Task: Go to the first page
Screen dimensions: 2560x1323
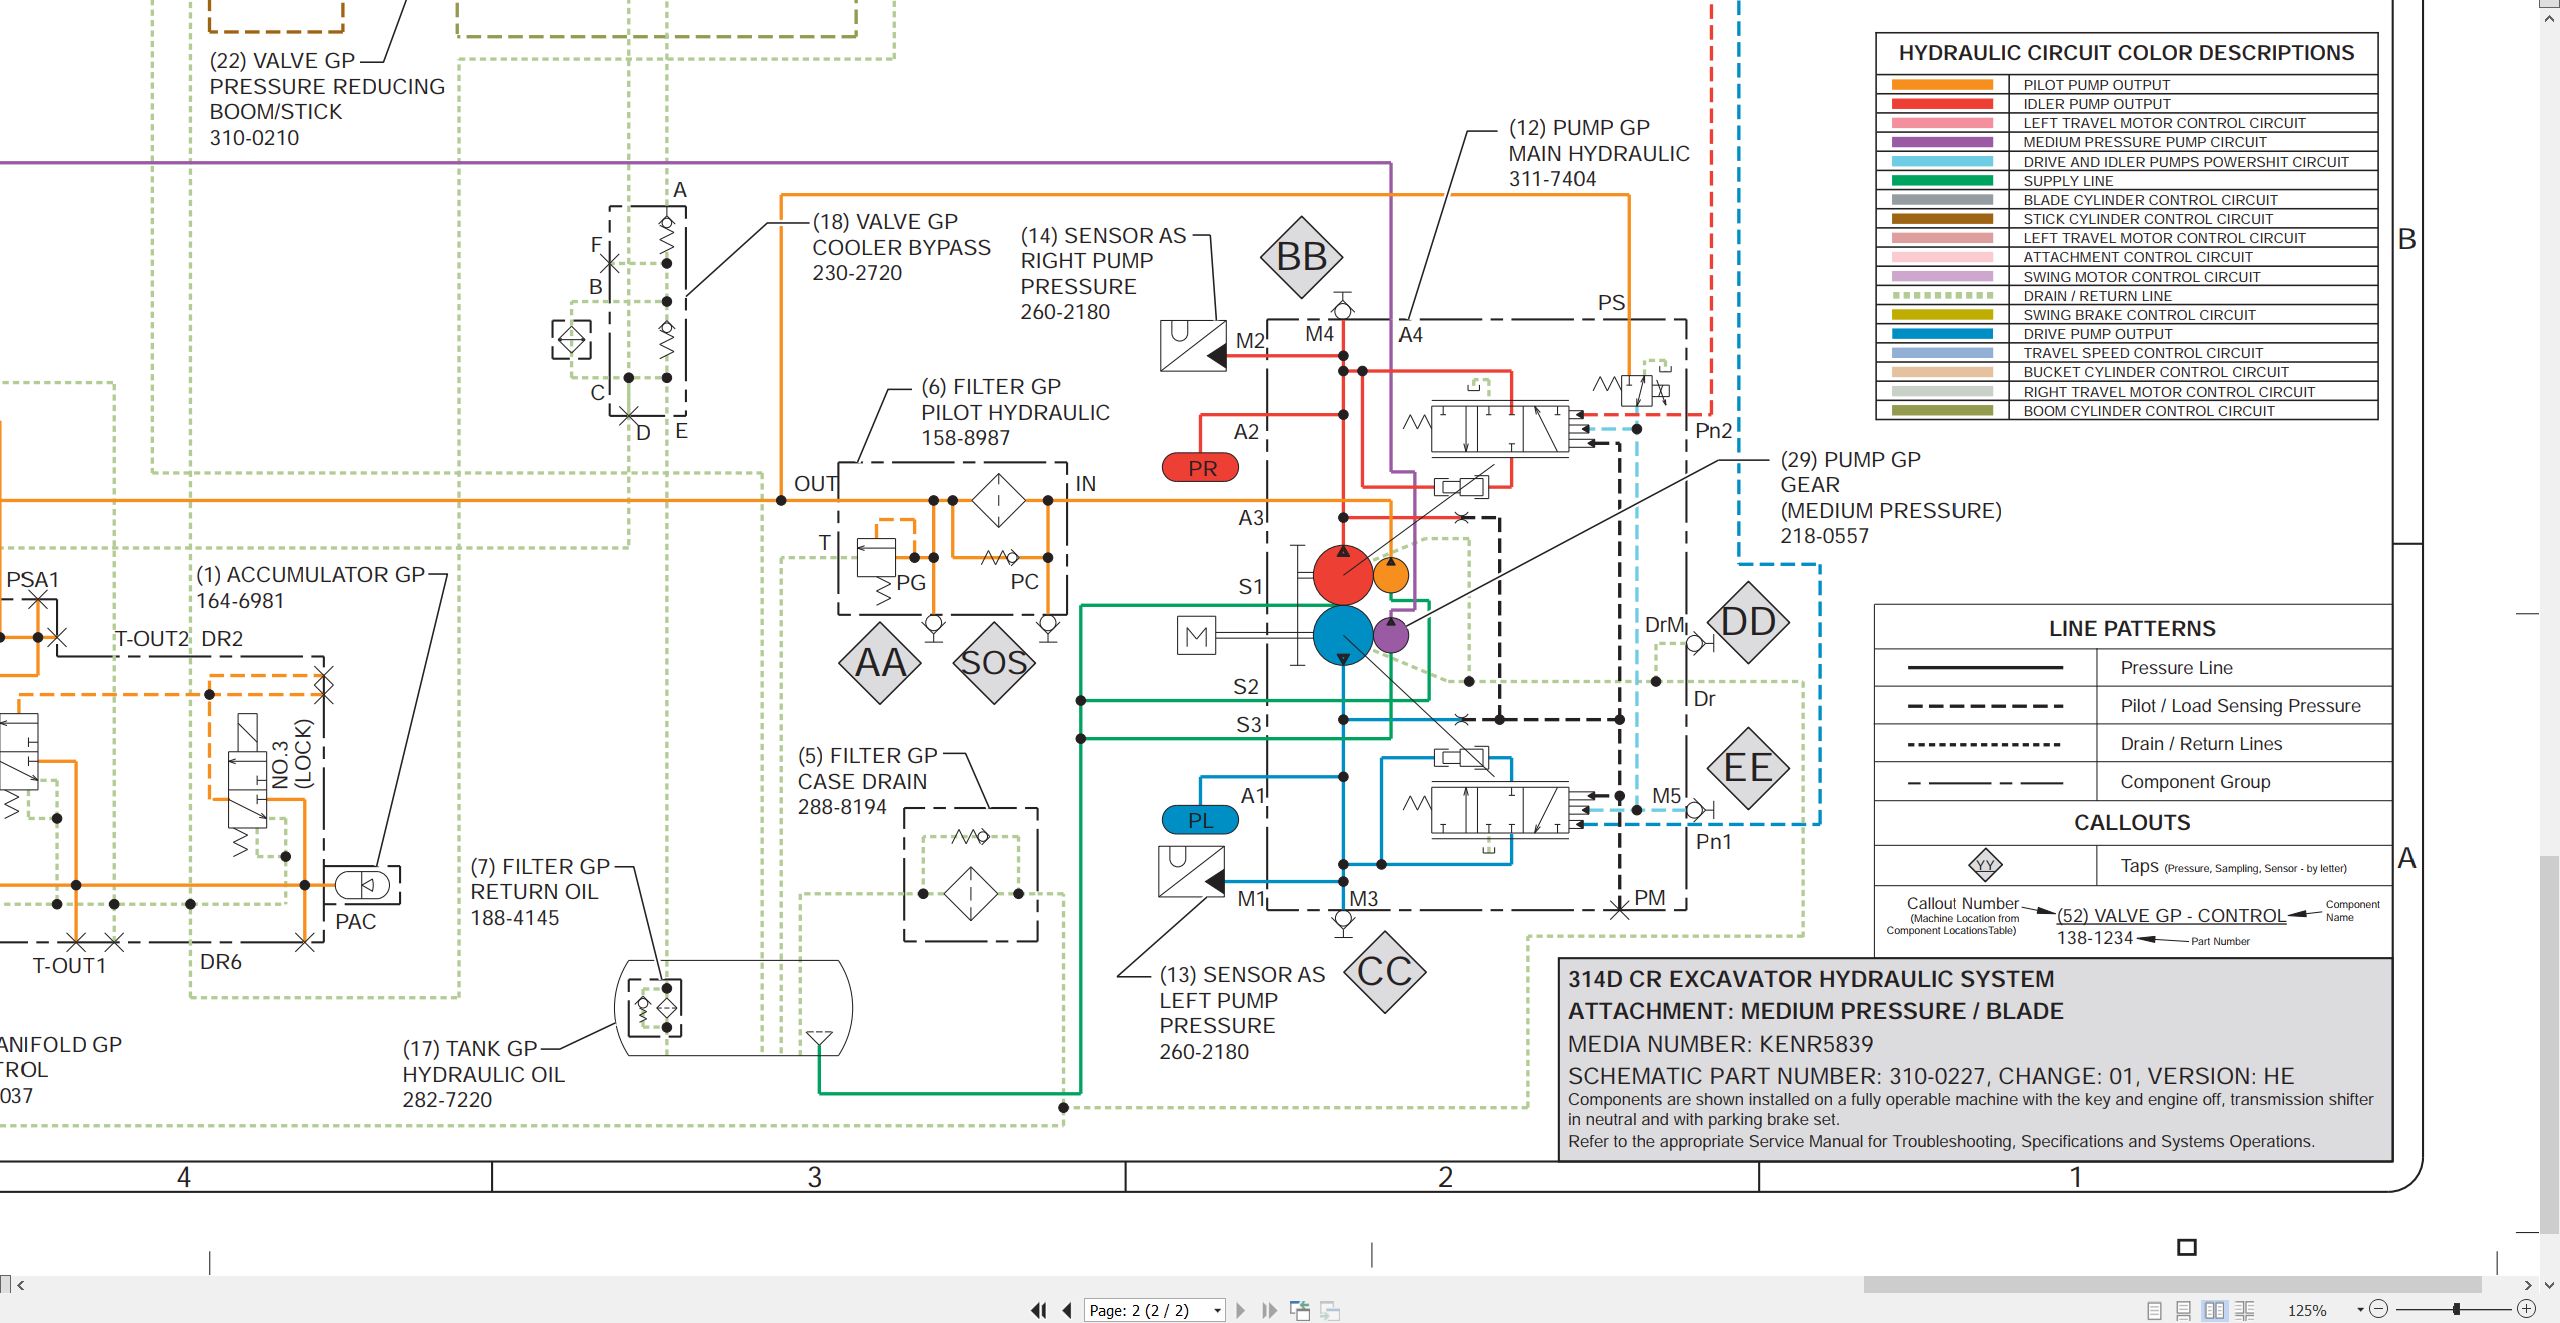Action: click(1039, 1310)
